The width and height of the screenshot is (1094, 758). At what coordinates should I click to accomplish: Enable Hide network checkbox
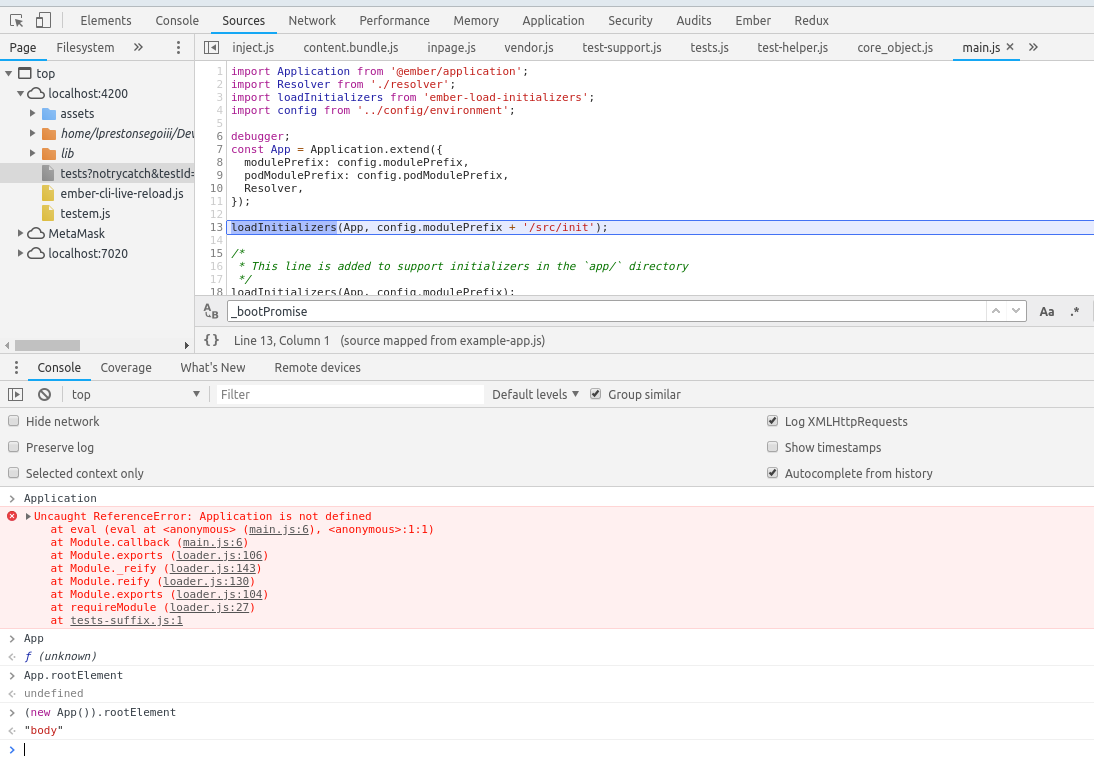(x=13, y=421)
